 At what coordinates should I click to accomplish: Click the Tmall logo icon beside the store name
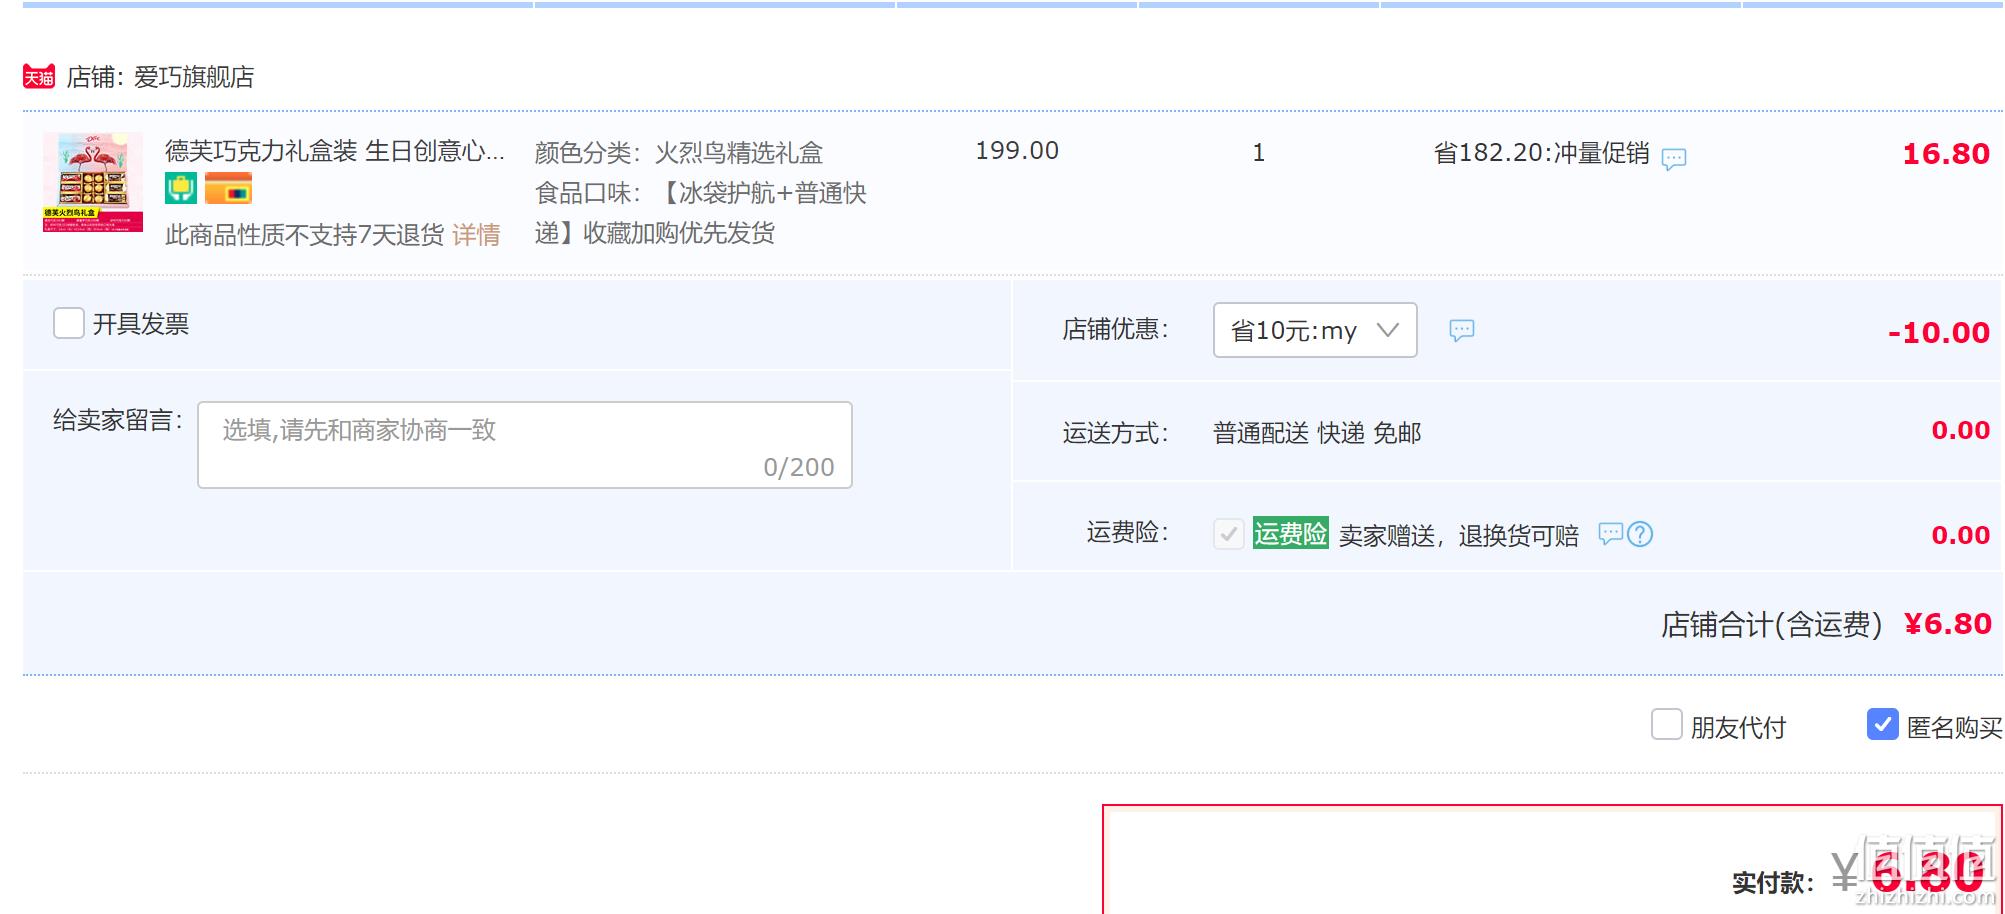pyautogui.click(x=39, y=77)
